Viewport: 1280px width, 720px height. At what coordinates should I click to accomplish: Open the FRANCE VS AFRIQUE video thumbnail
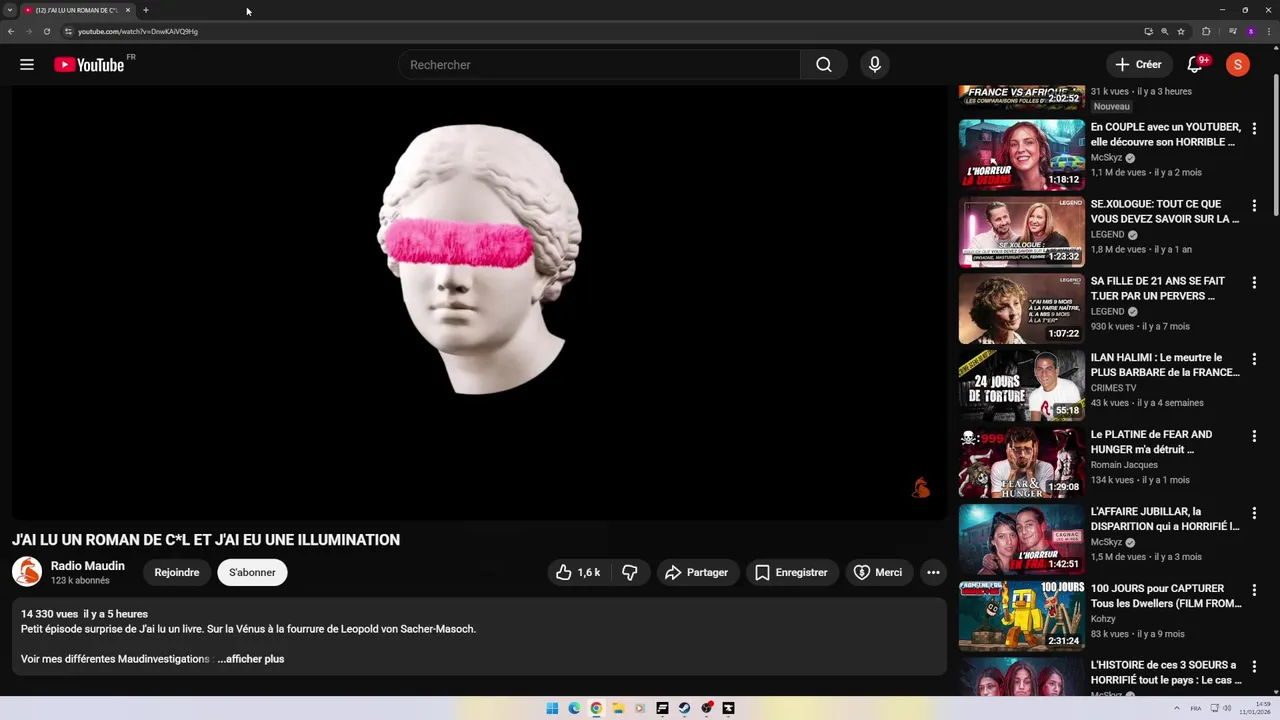[x=1021, y=97]
